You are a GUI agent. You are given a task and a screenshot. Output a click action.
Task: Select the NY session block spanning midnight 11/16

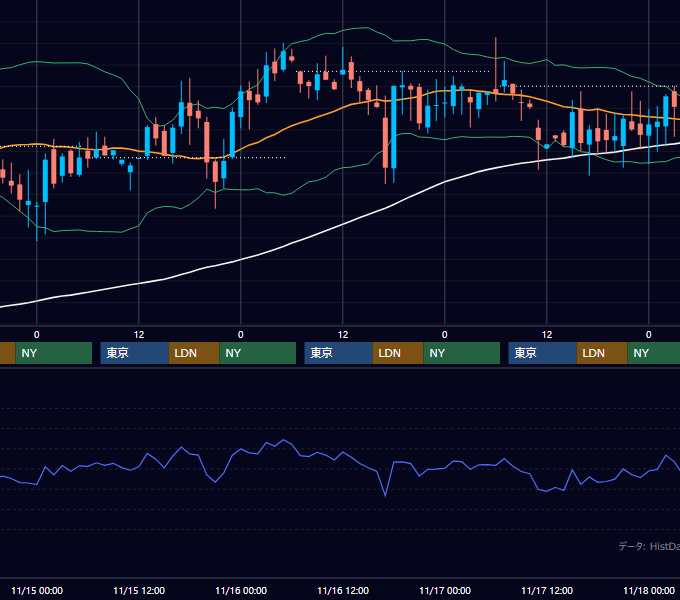point(258,353)
